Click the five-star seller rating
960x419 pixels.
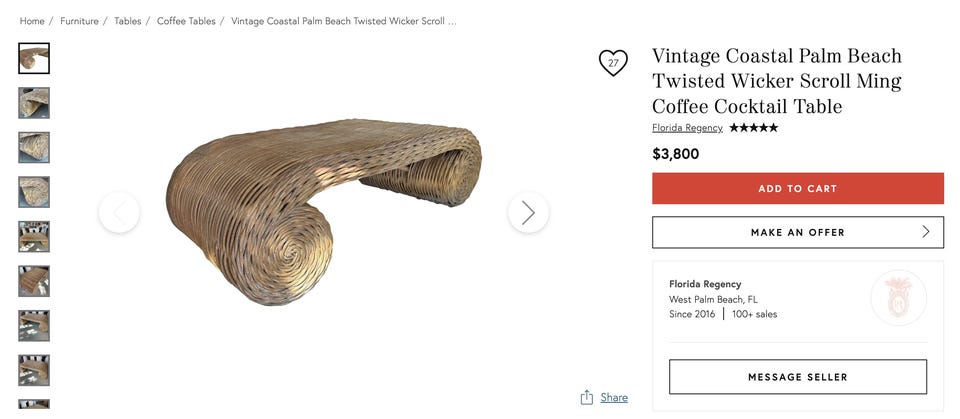click(753, 128)
